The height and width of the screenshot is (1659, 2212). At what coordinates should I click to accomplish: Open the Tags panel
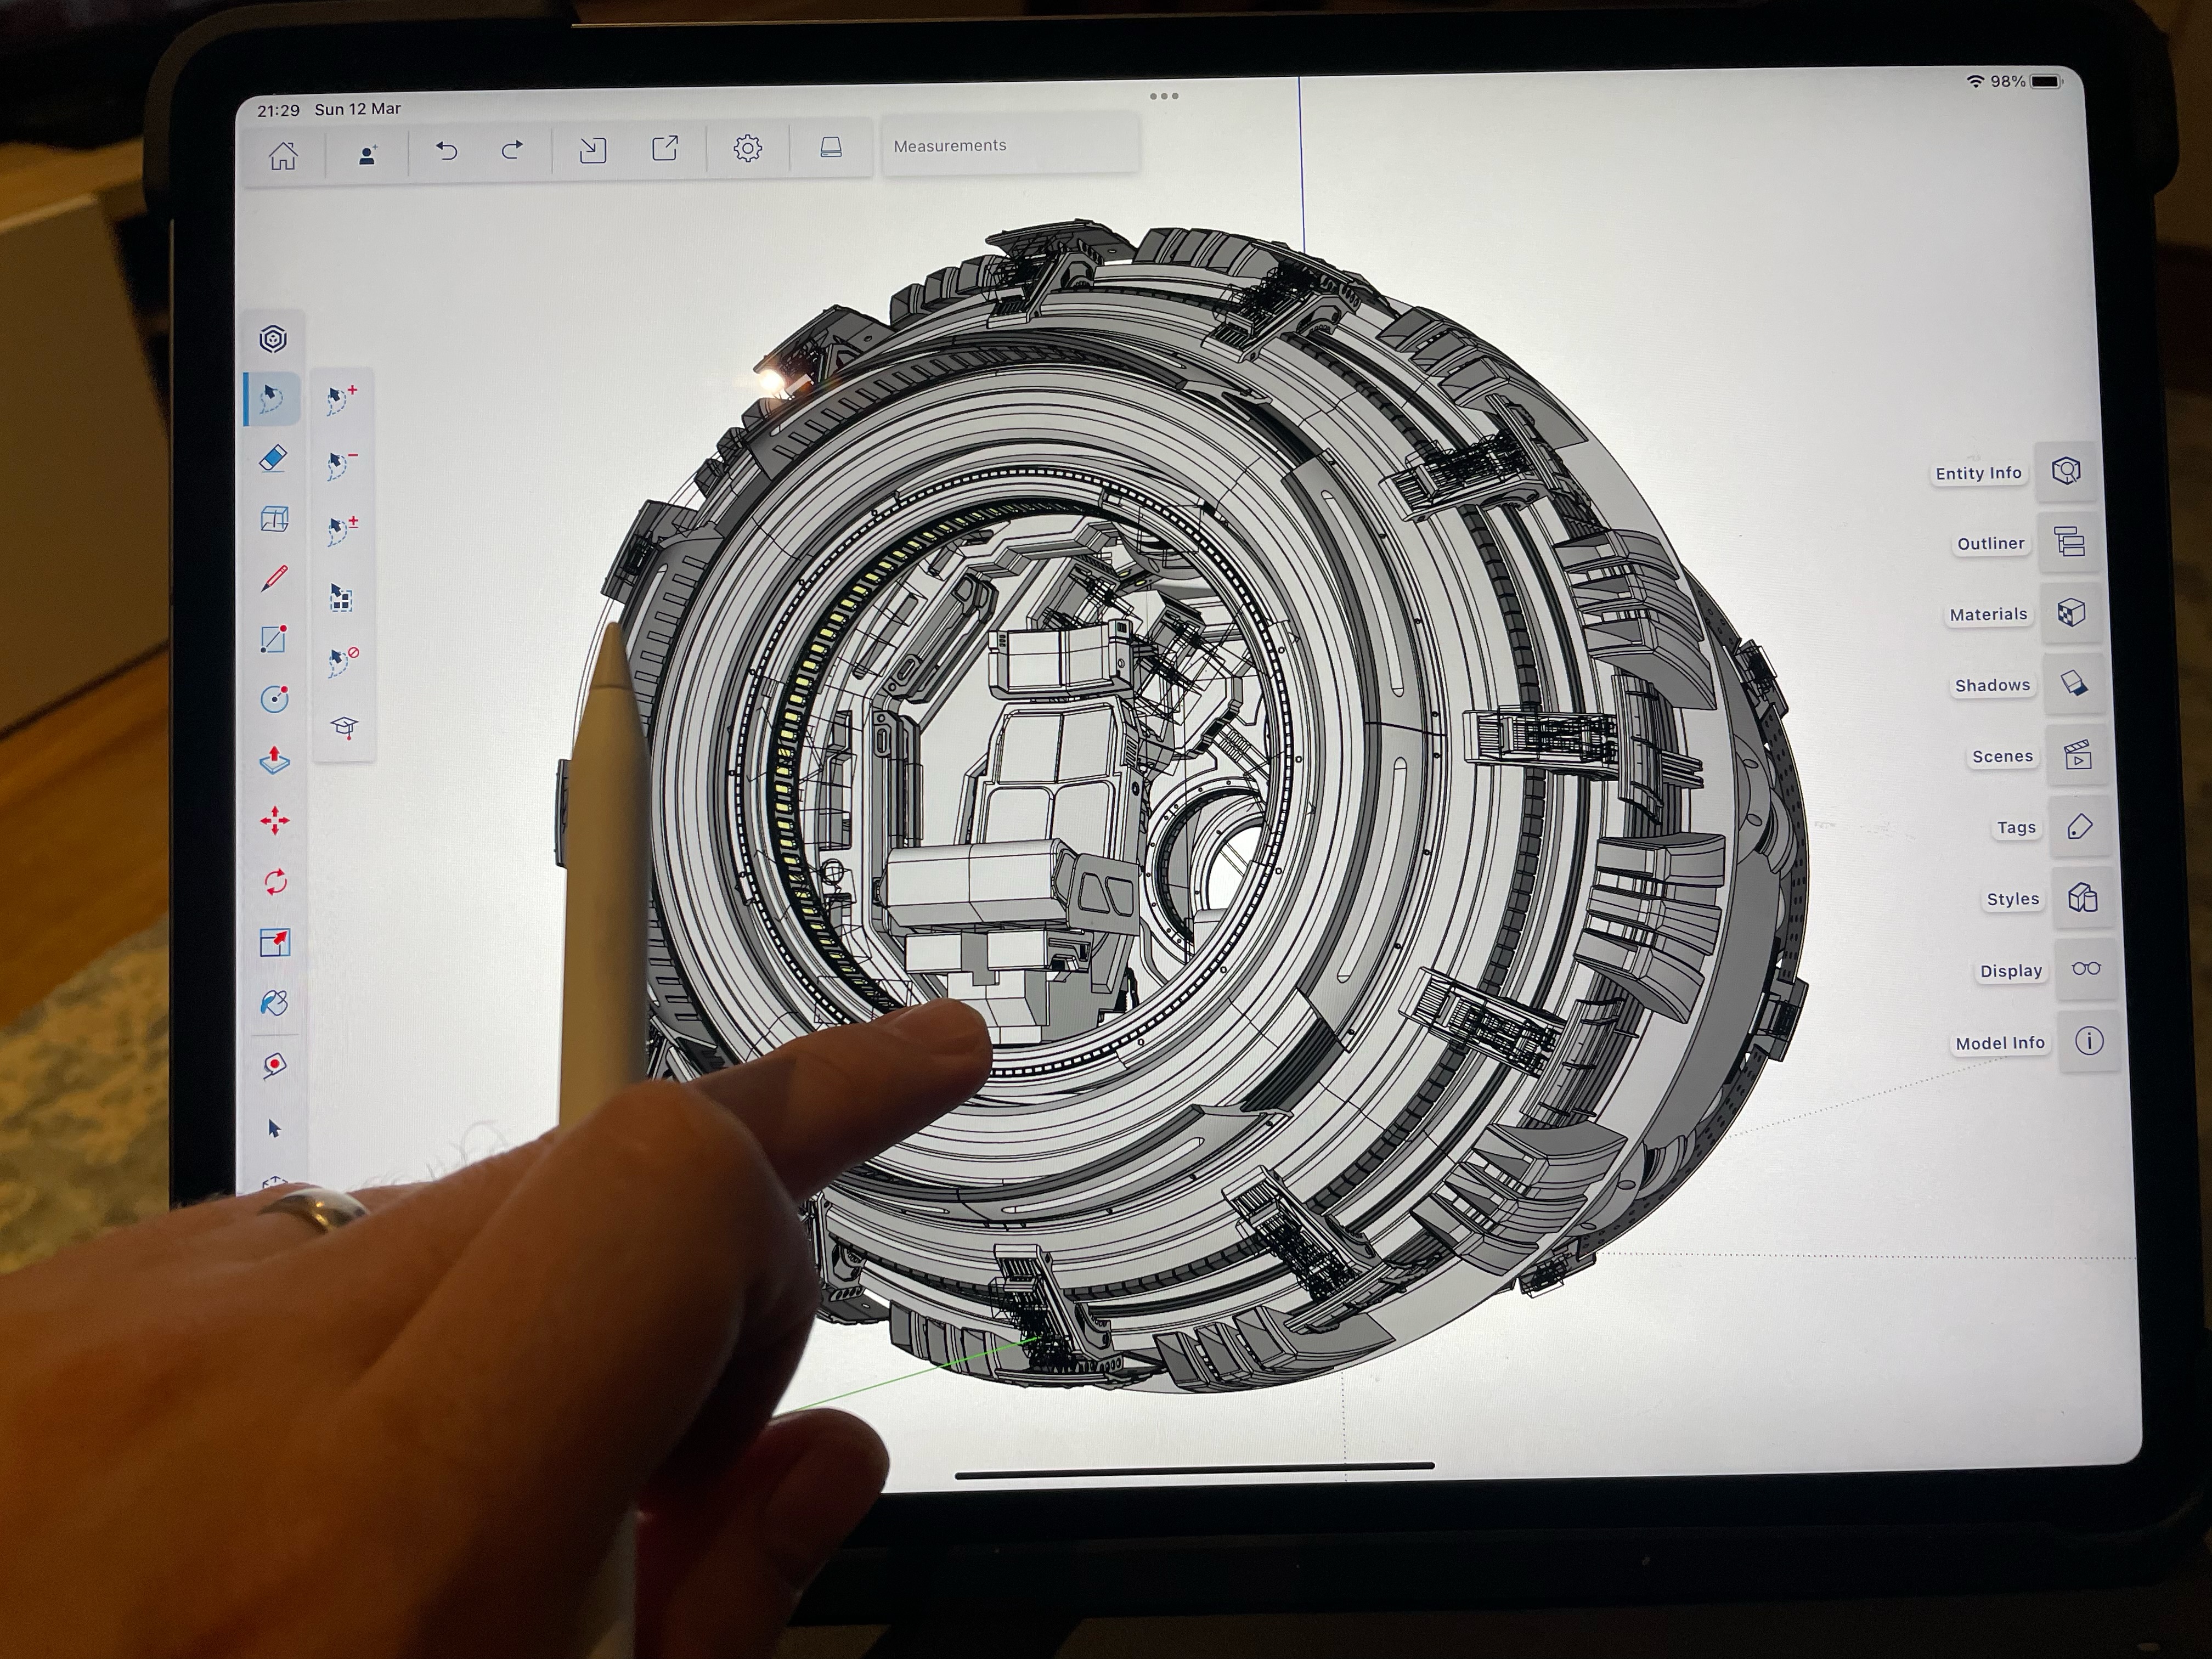click(2079, 827)
